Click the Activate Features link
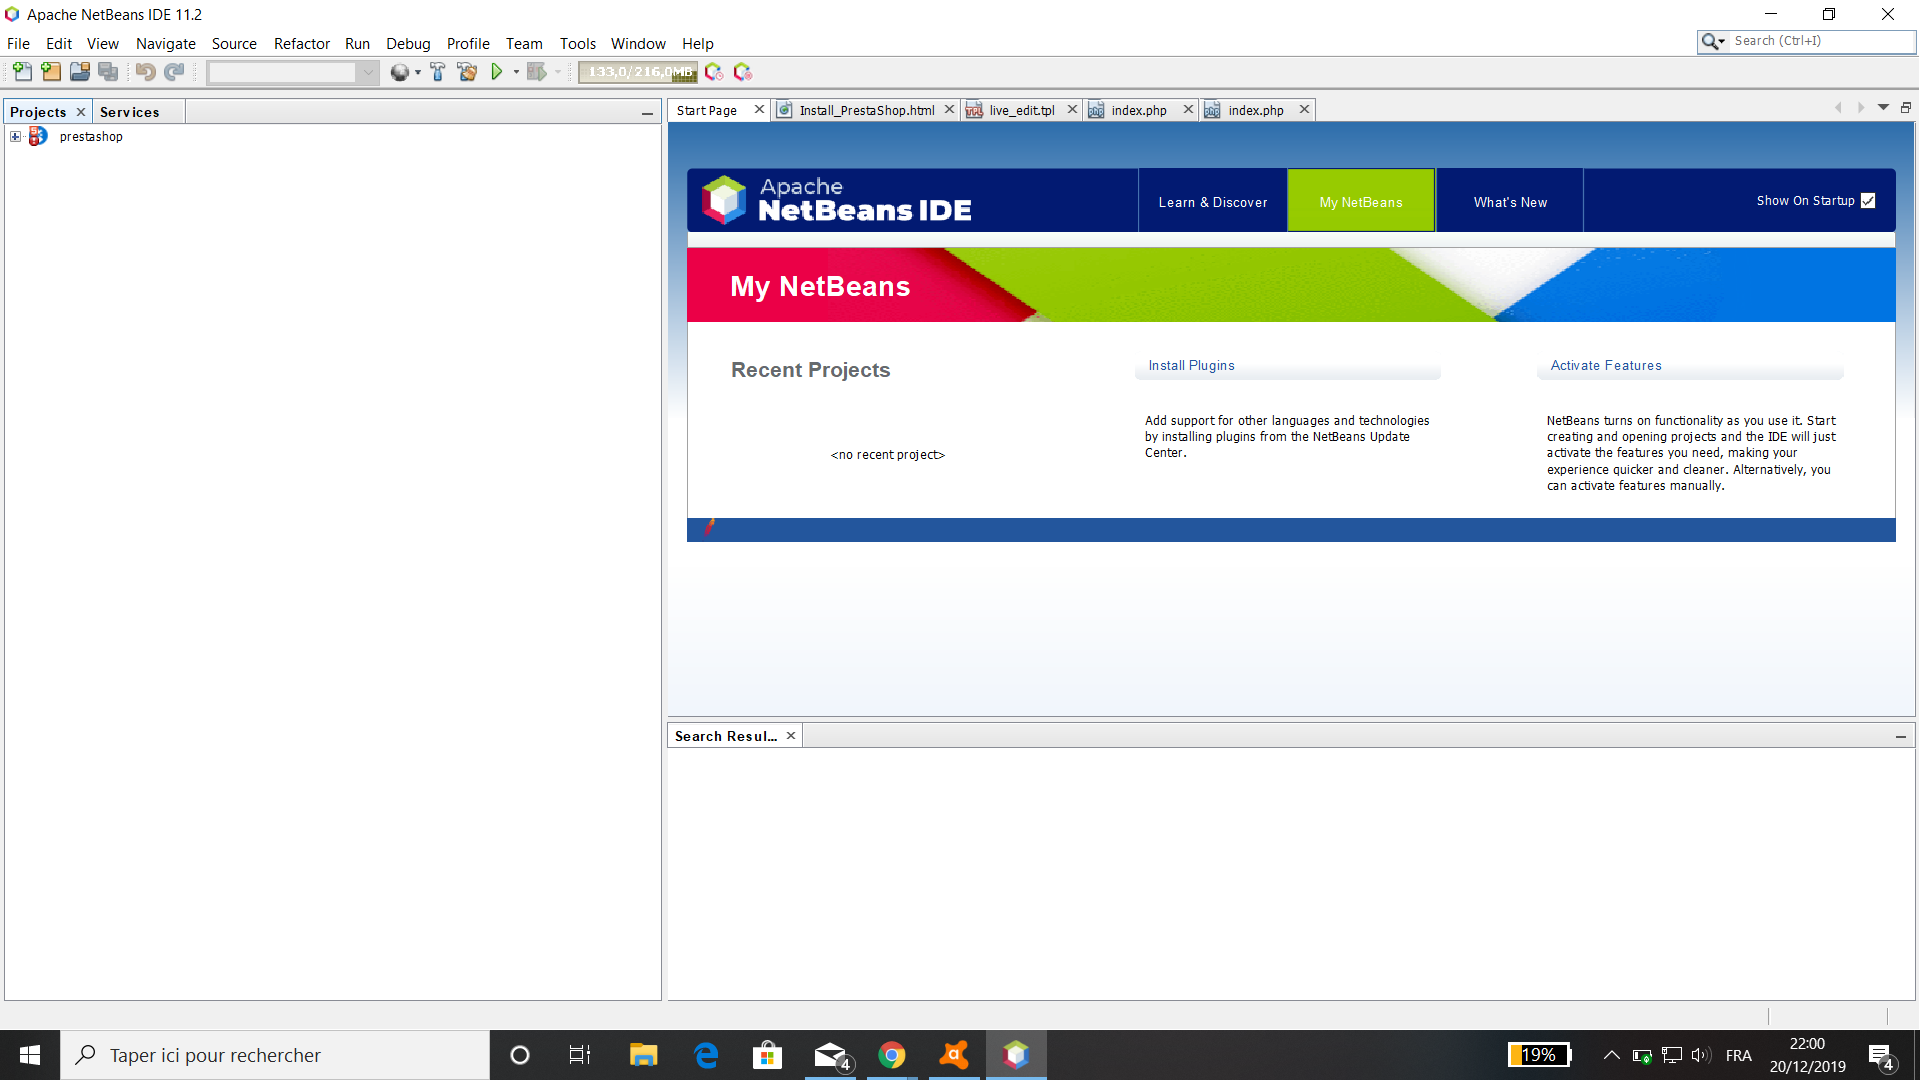 point(1605,366)
